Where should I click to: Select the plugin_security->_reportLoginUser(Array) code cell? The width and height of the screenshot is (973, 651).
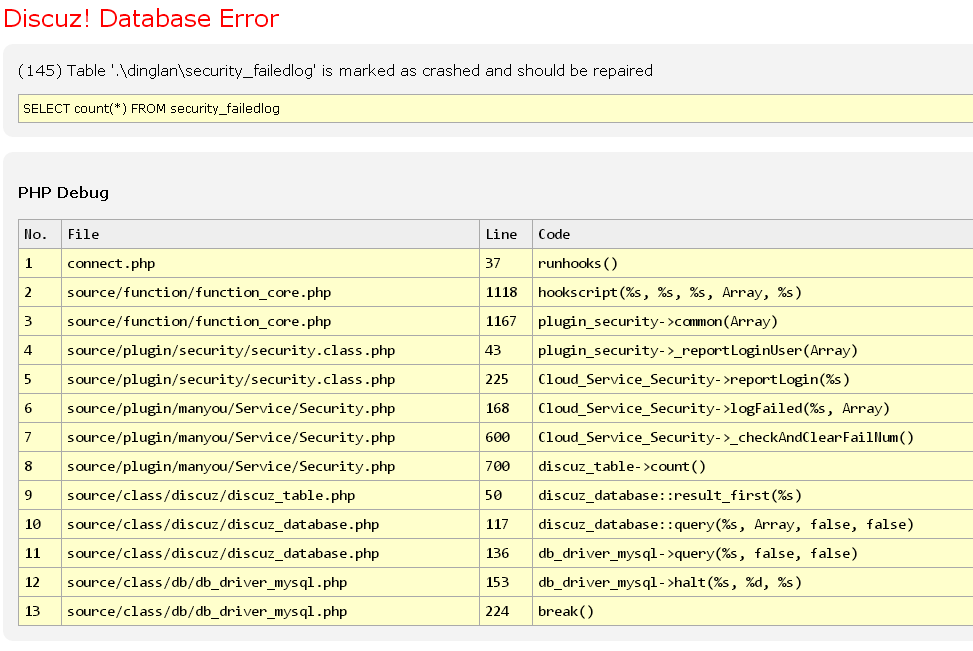click(697, 350)
